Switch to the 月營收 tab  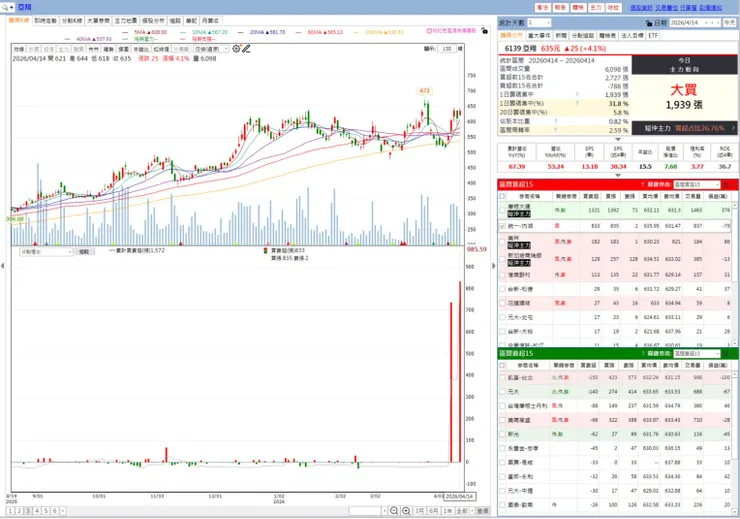click(210, 21)
